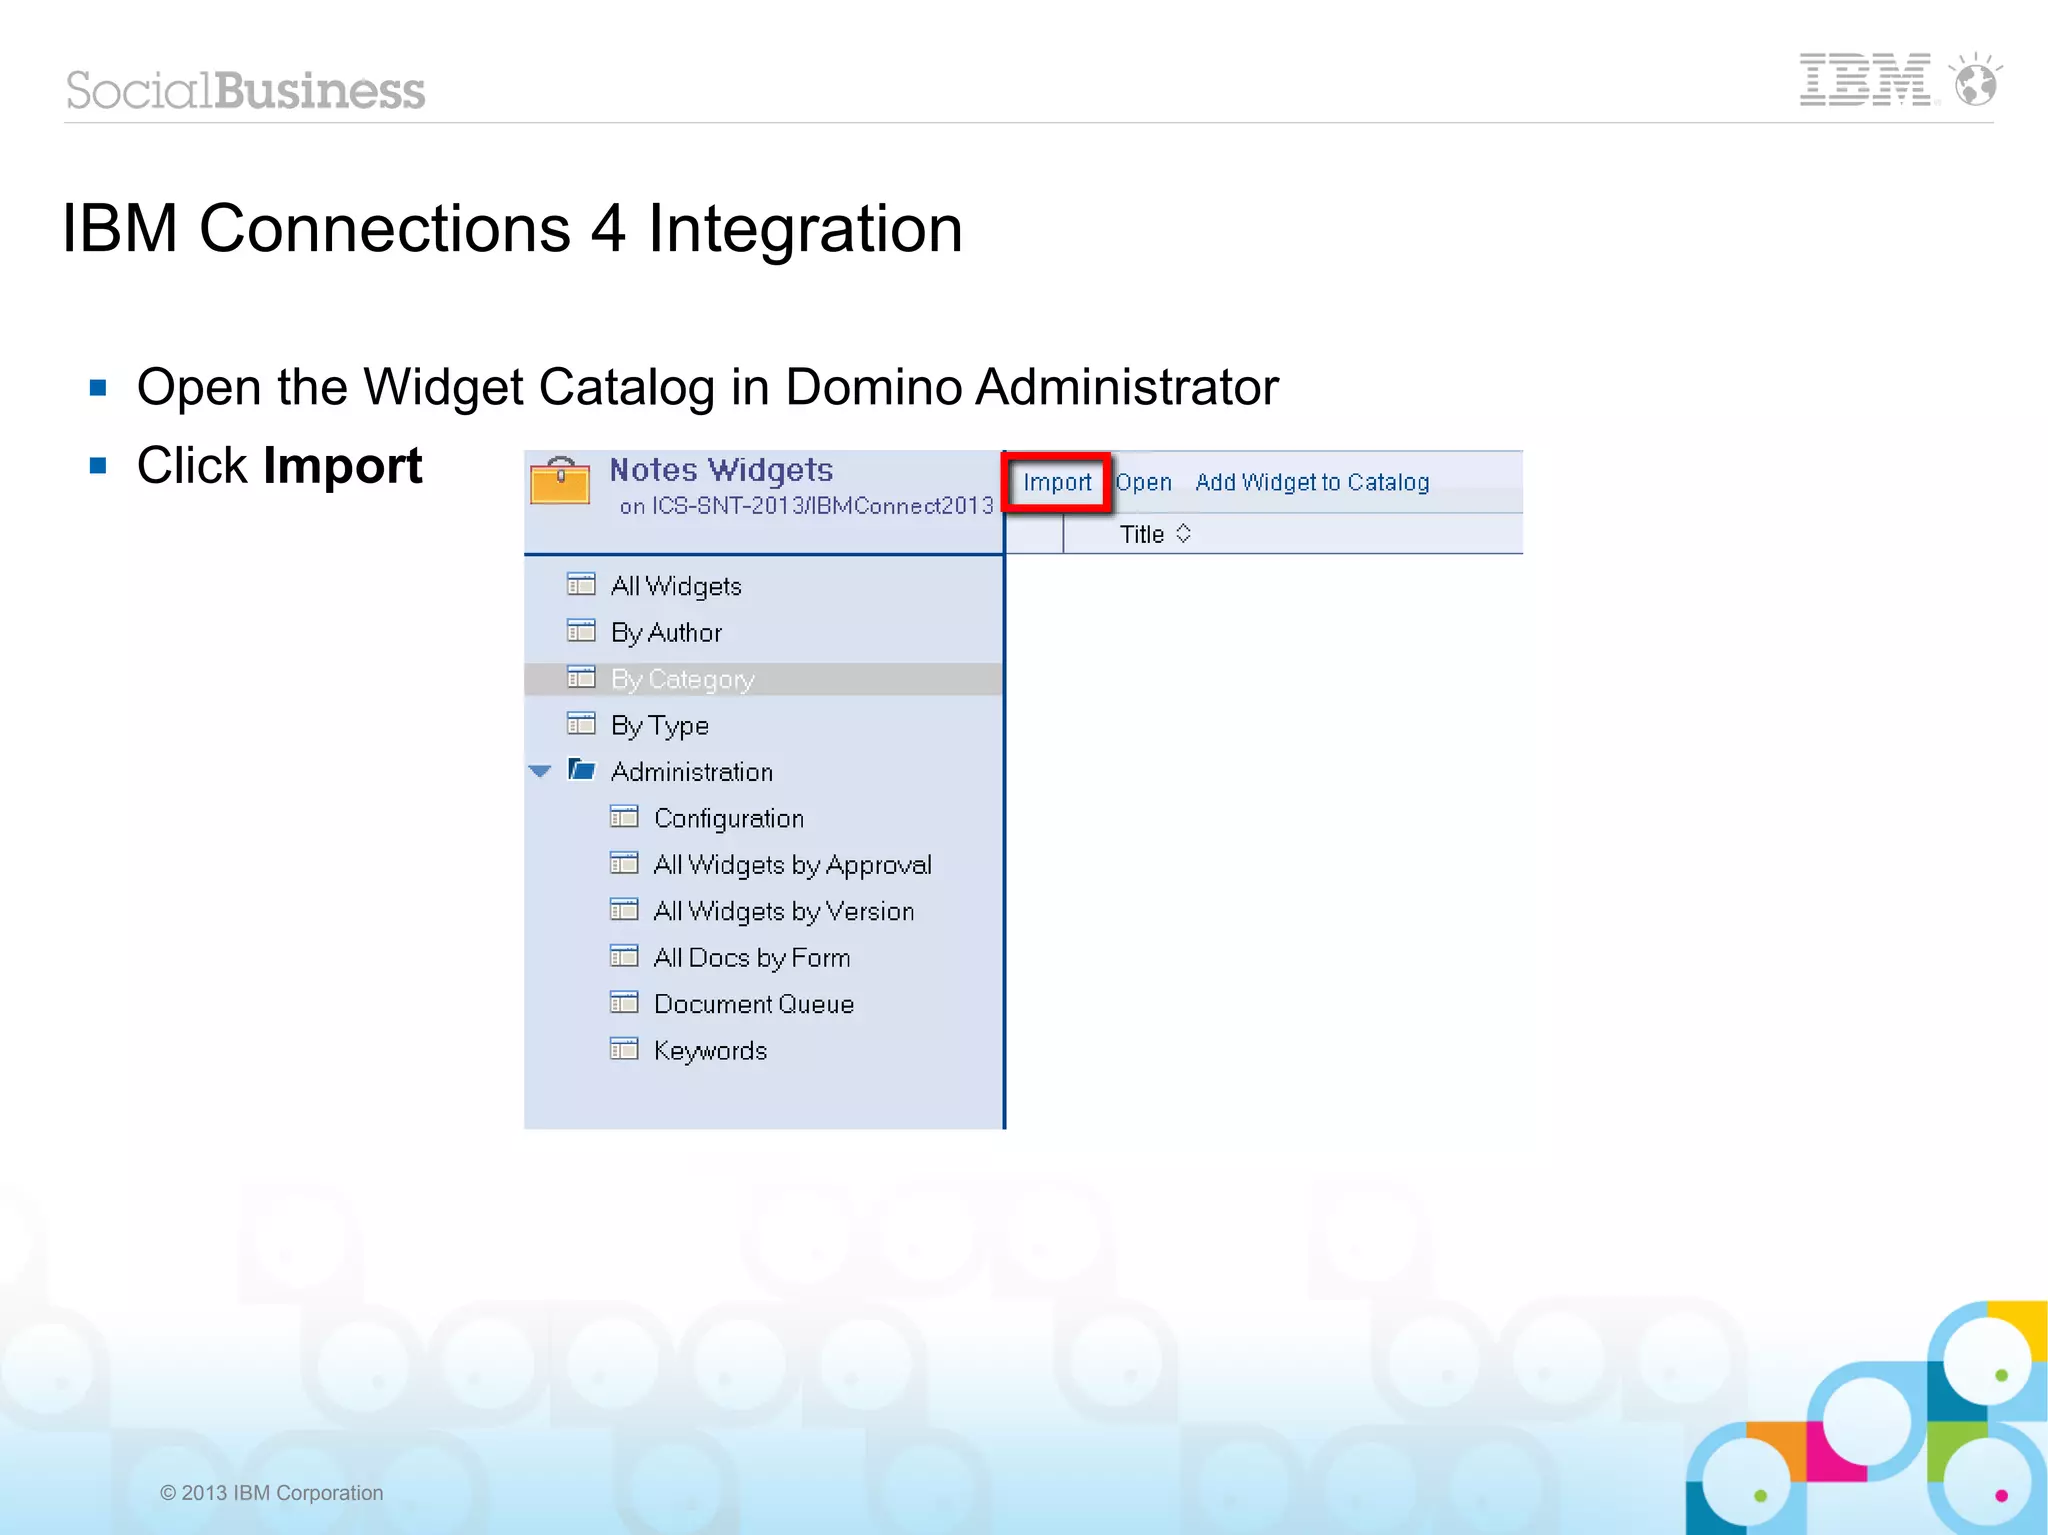Collapse the Administration folder arrow
The height and width of the screenshot is (1535, 2048).
(x=540, y=771)
